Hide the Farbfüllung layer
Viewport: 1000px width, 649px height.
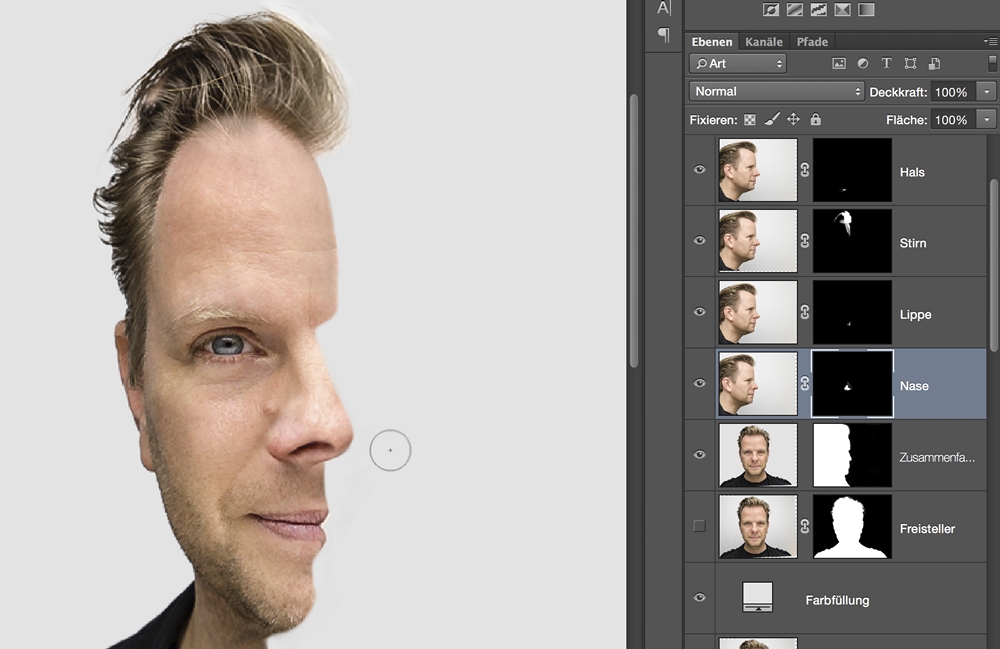point(700,597)
